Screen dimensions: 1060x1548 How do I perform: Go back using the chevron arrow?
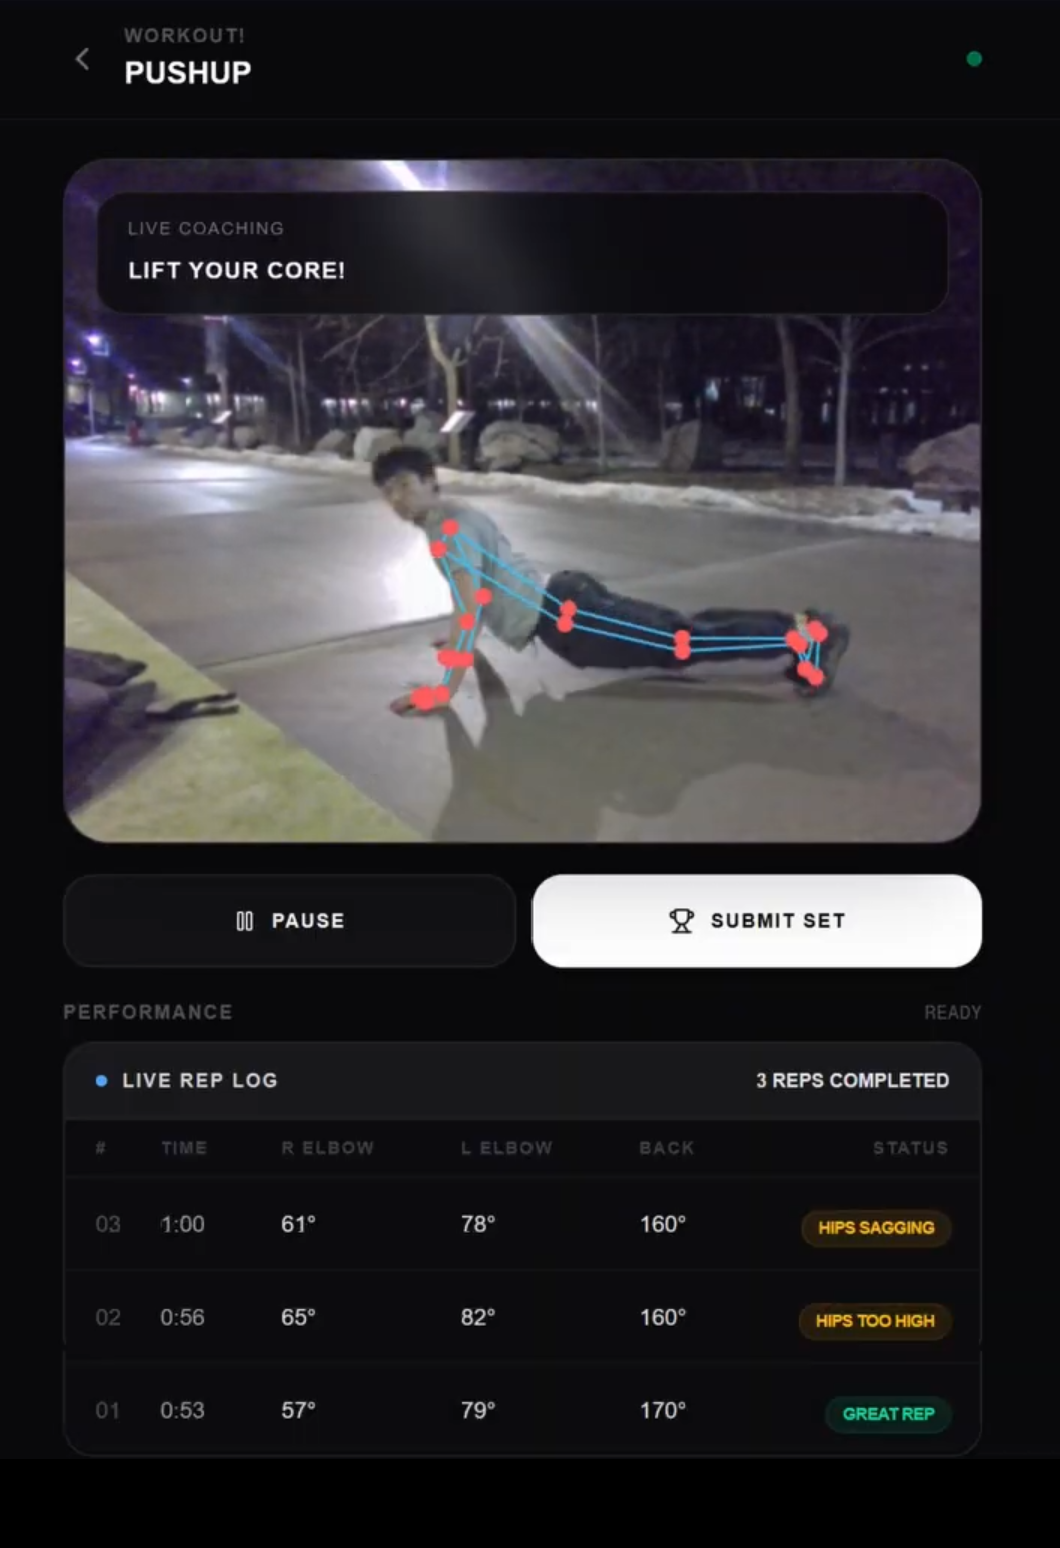(x=83, y=59)
